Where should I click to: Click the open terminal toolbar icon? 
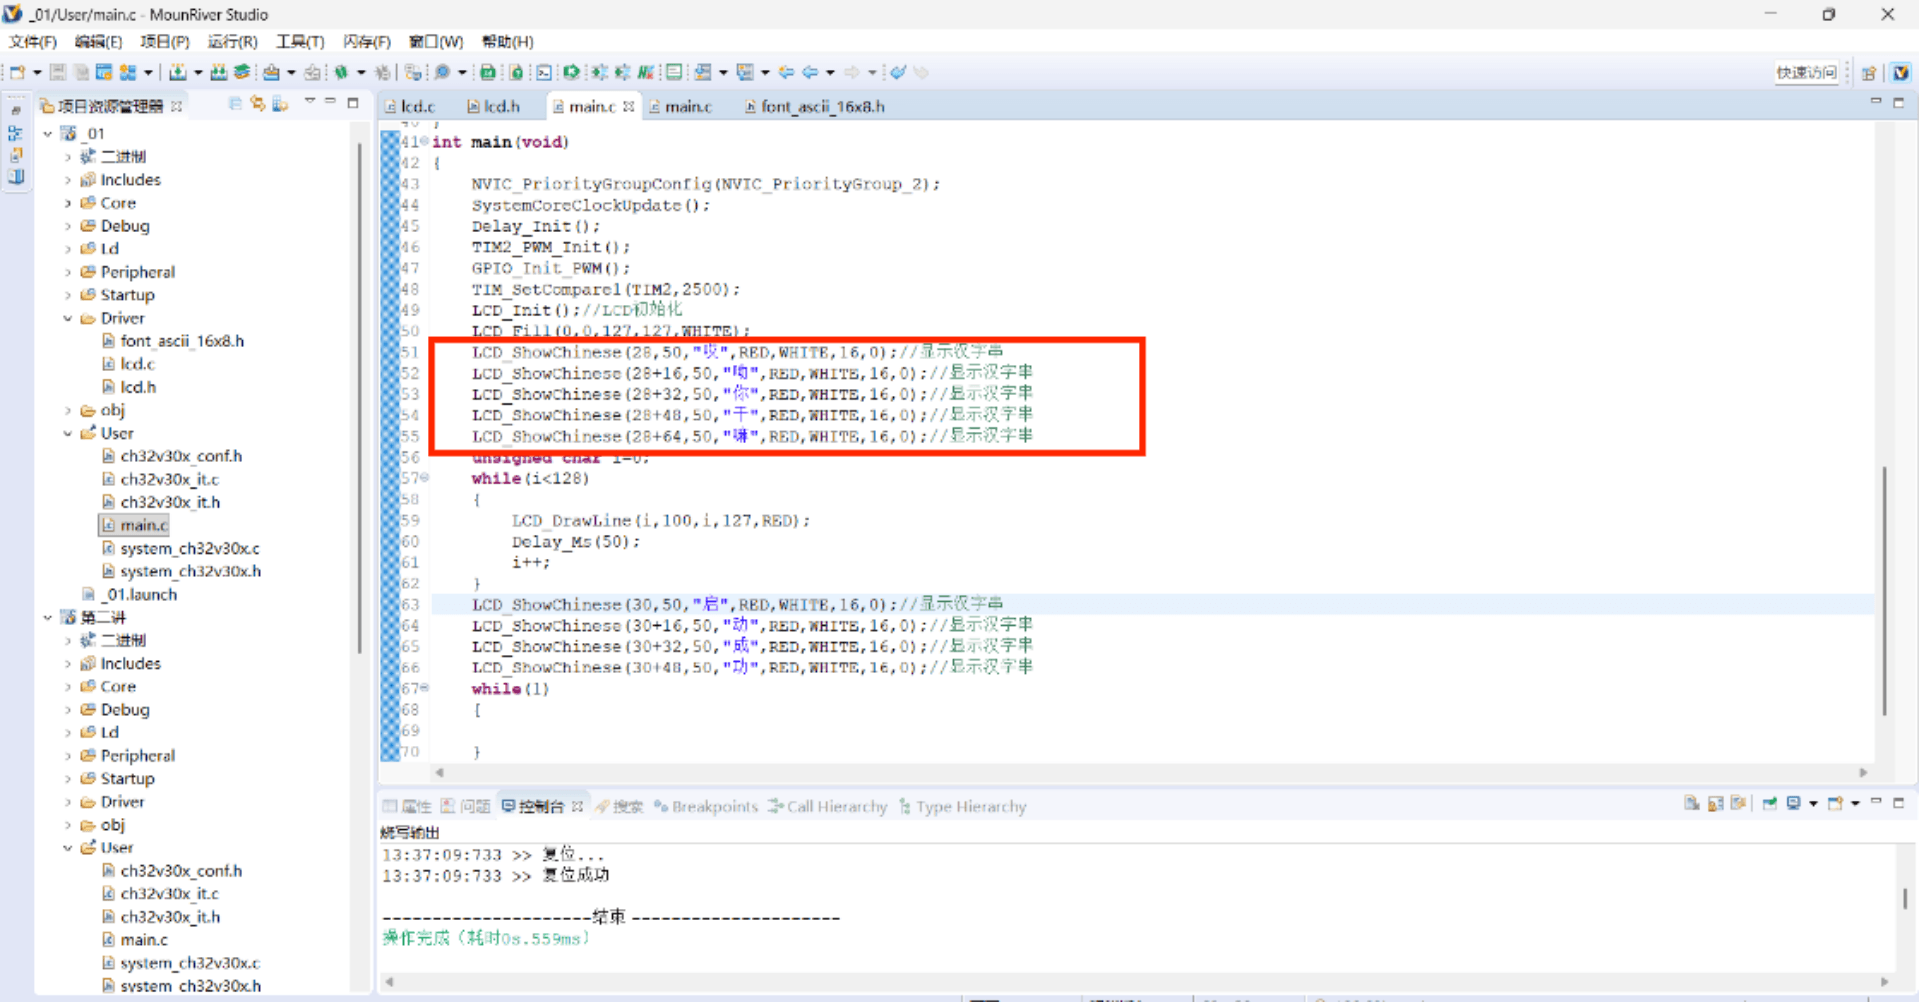[543, 72]
